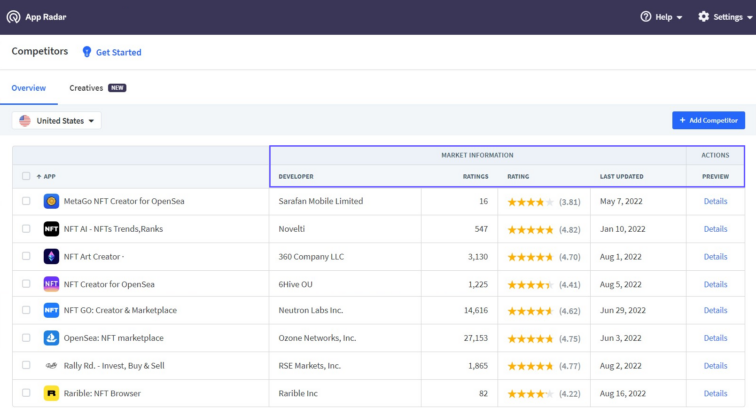Open Details for NFT Art Creator
Screen dimensions: 756x416
pyautogui.click(x=715, y=256)
